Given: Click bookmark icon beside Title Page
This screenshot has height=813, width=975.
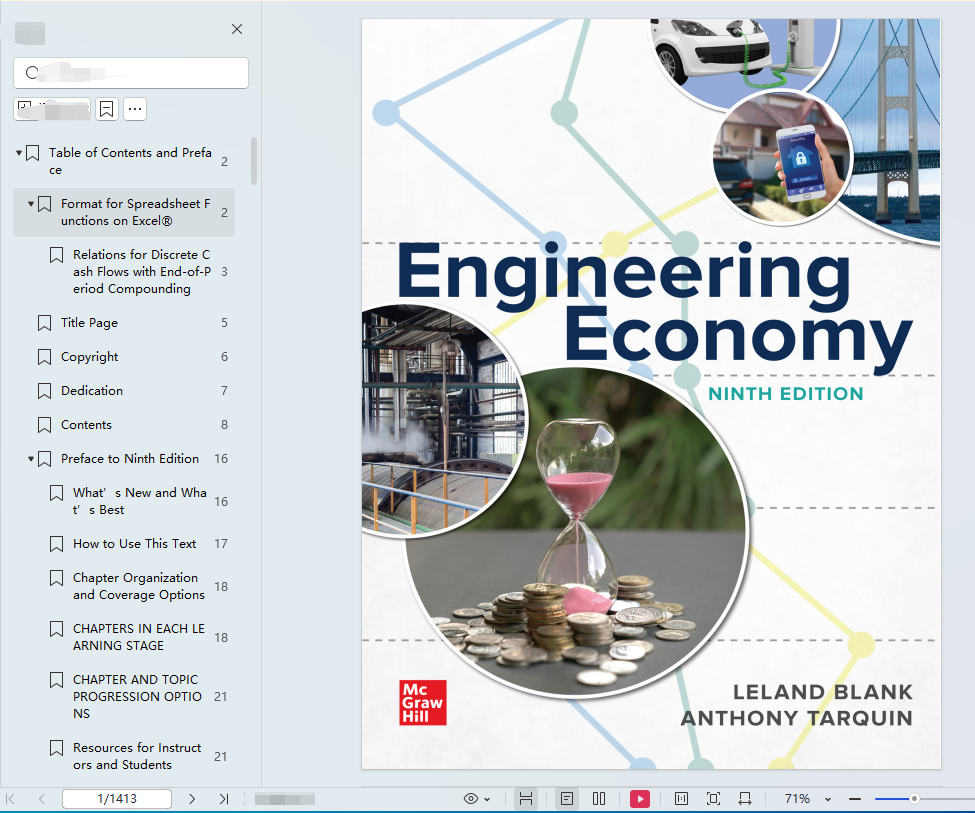Looking at the screenshot, I should 44,323.
